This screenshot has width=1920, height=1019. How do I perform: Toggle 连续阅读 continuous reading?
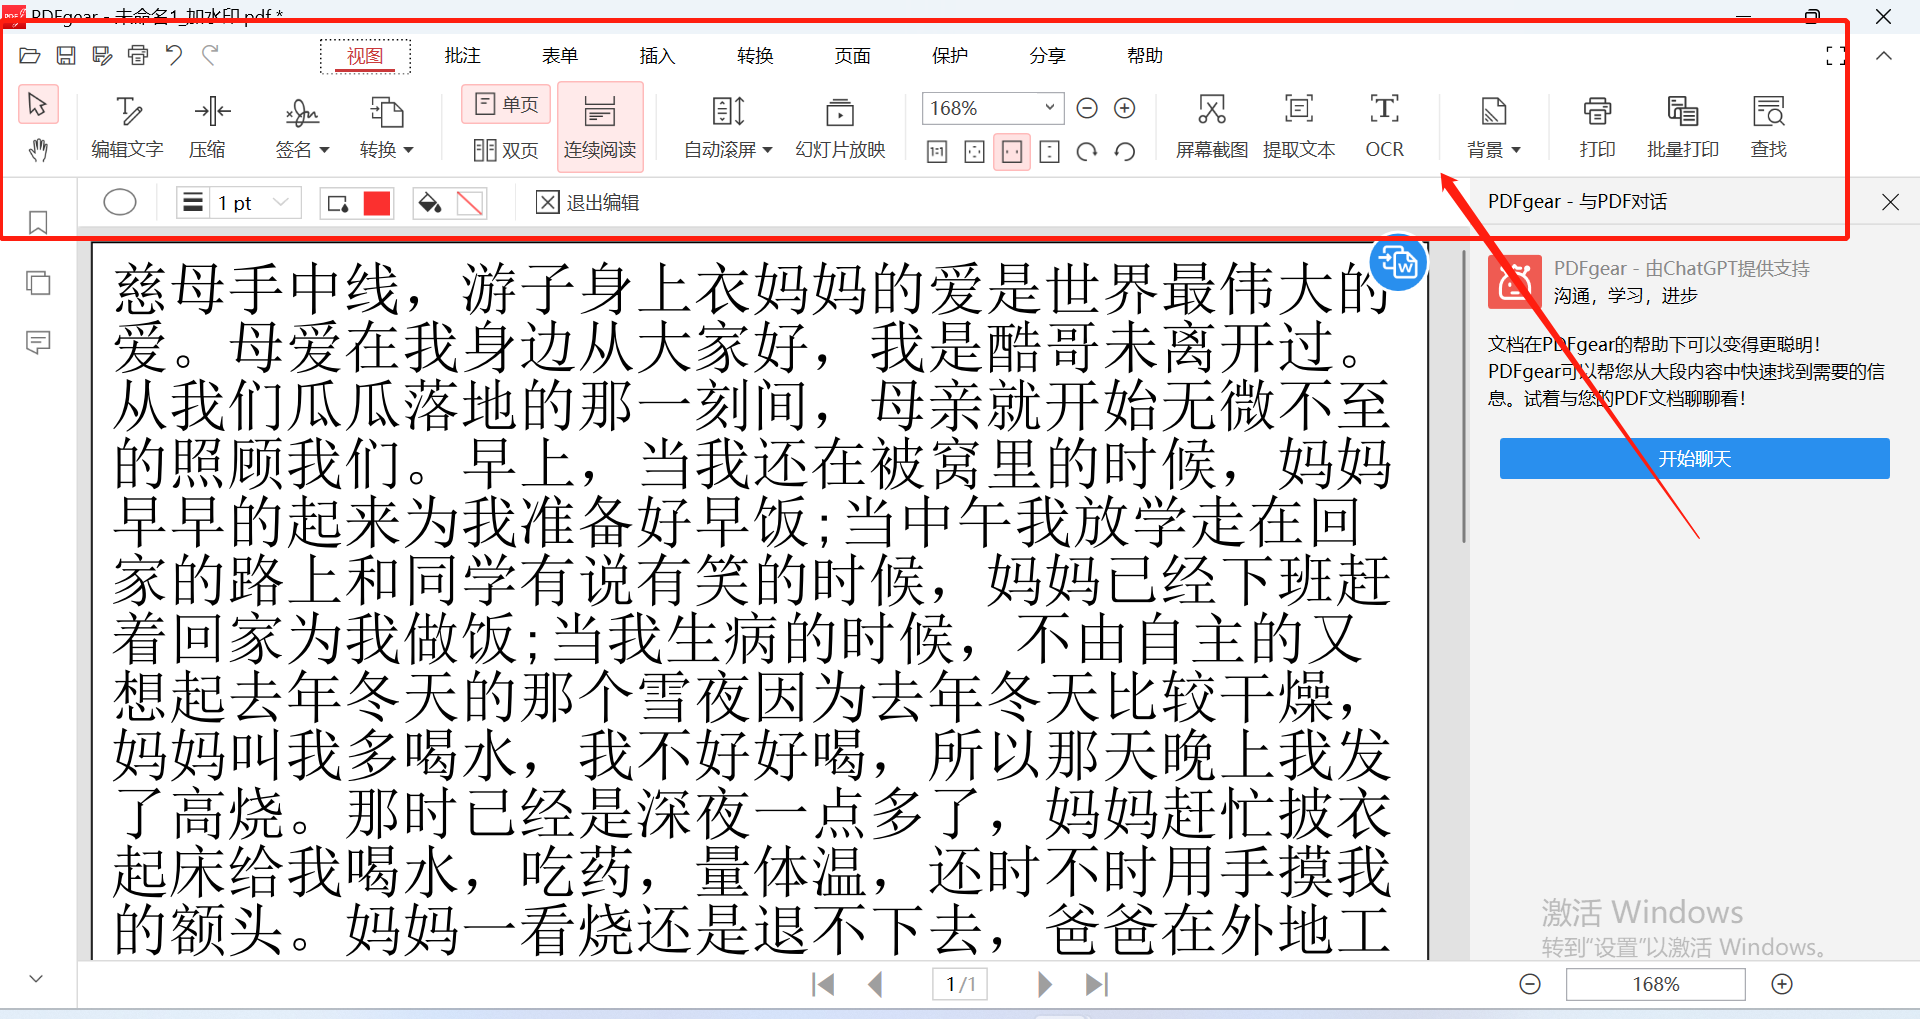(x=600, y=127)
